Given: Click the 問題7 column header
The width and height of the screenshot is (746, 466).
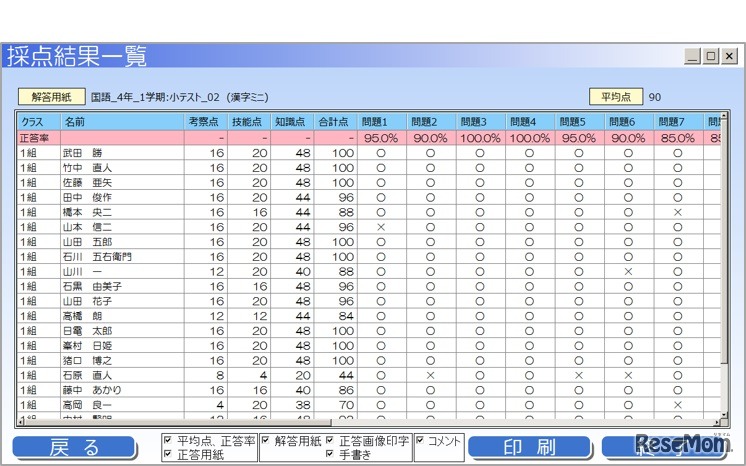Looking at the screenshot, I should (x=679, y=122).
